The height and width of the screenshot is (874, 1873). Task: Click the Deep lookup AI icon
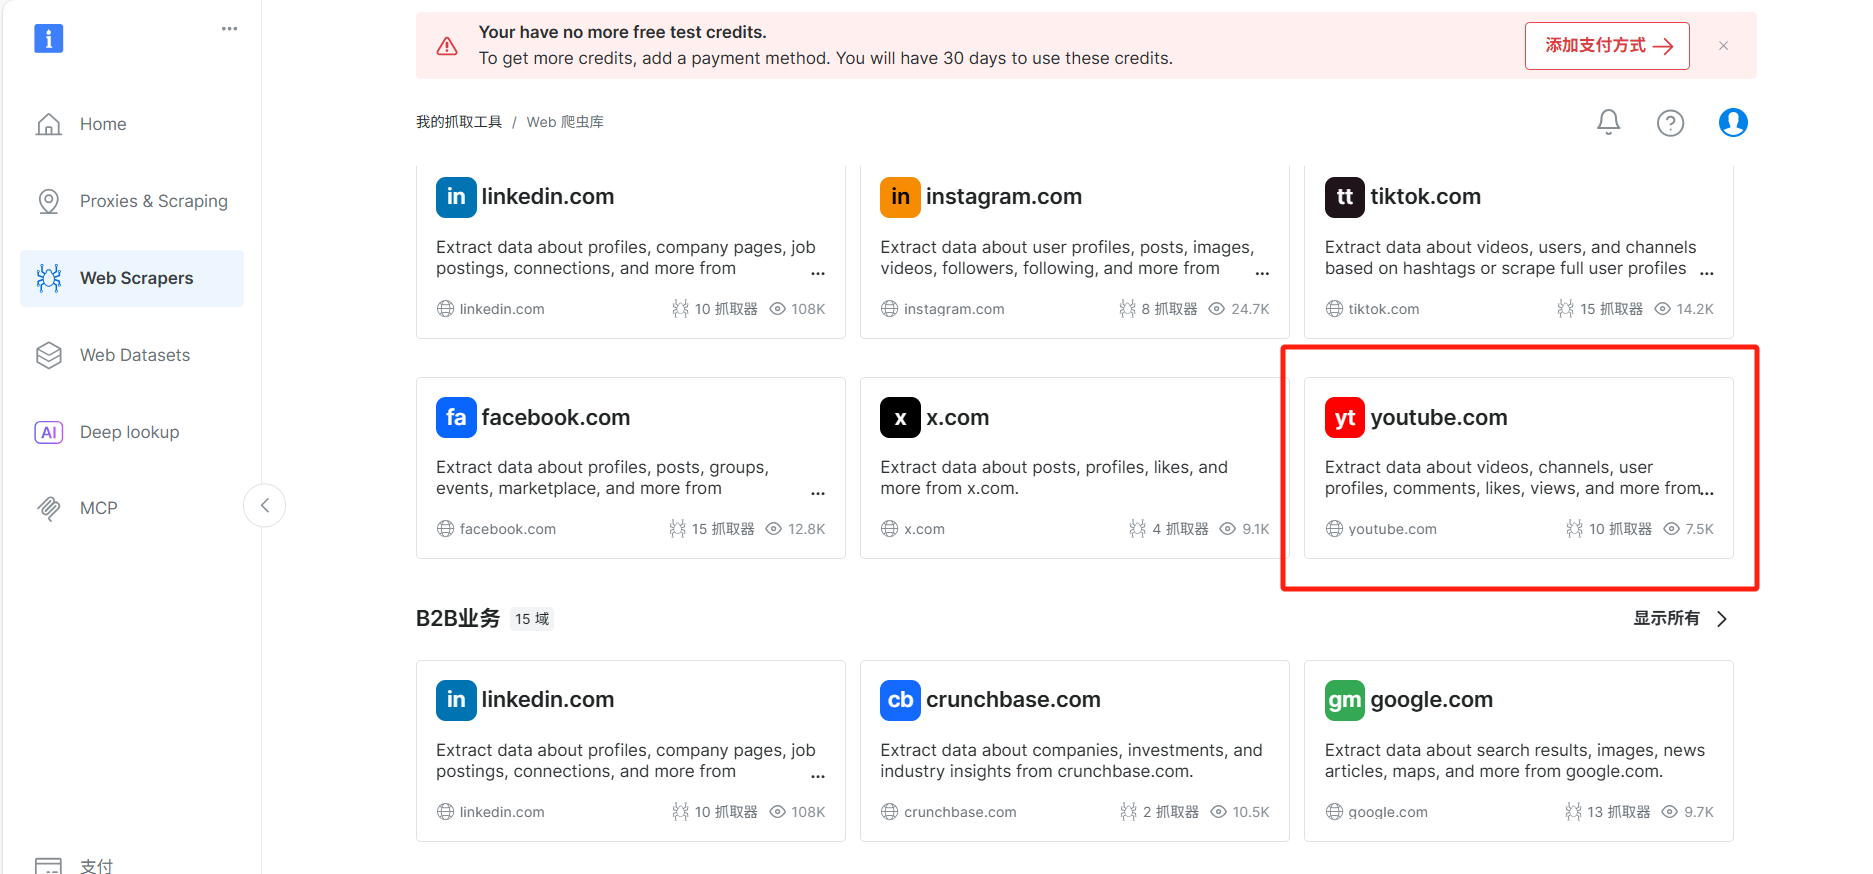click(x=49, y=432)
